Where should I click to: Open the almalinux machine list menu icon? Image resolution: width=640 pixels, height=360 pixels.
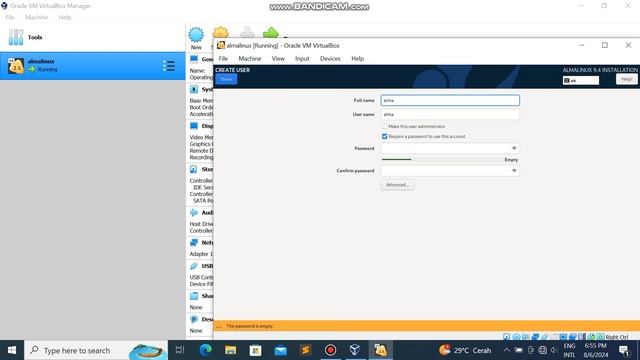click(169, 66)
